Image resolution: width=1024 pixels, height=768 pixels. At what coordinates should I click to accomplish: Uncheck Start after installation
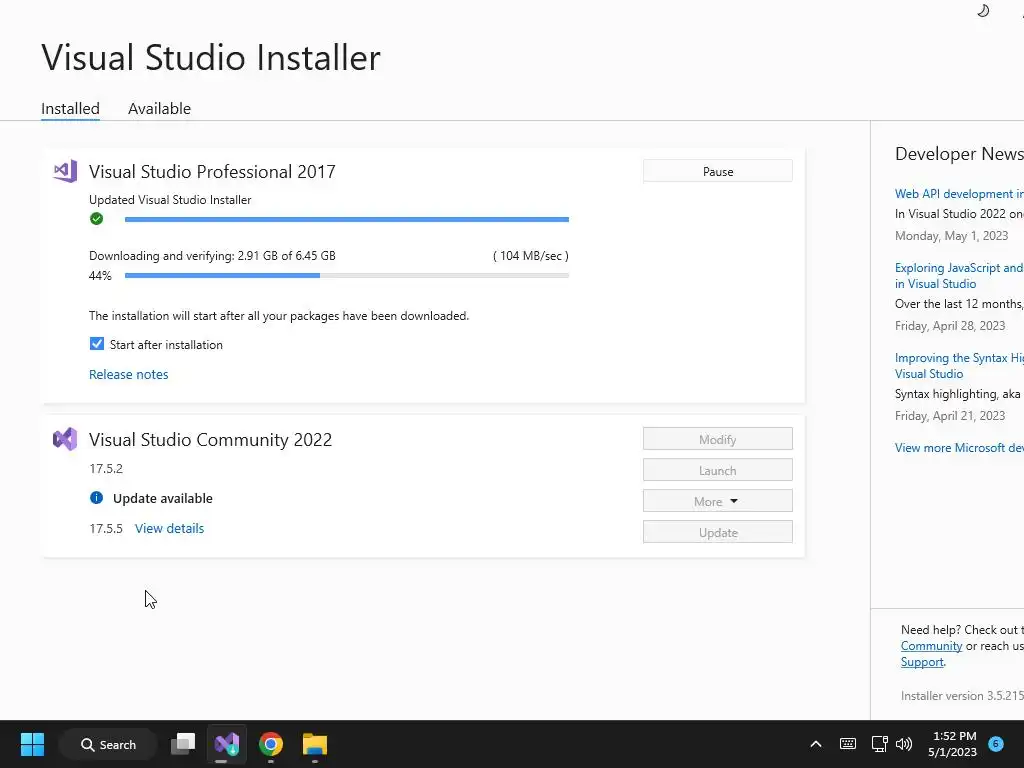tap(97, 344)
